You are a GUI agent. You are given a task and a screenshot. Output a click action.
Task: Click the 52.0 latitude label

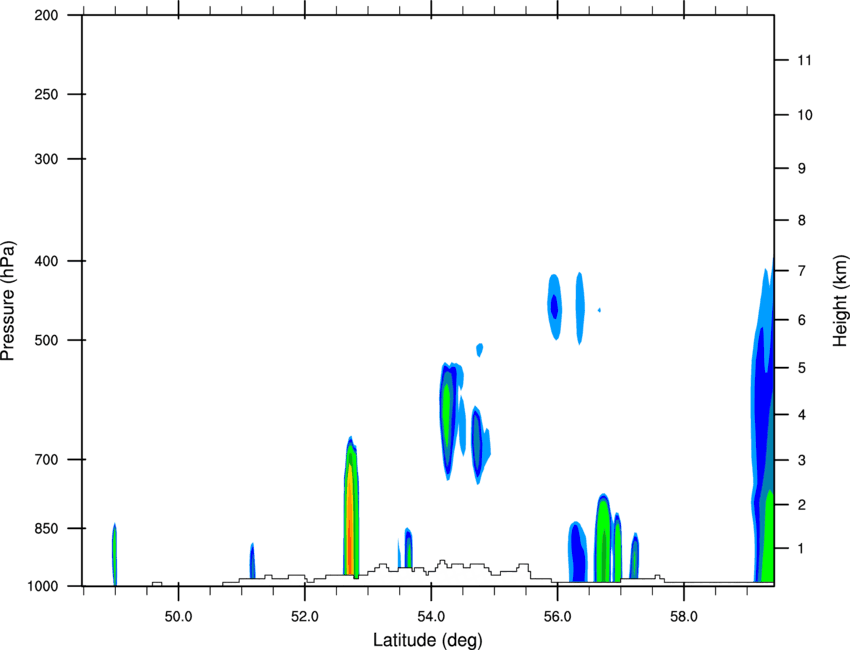coord(305,617)
